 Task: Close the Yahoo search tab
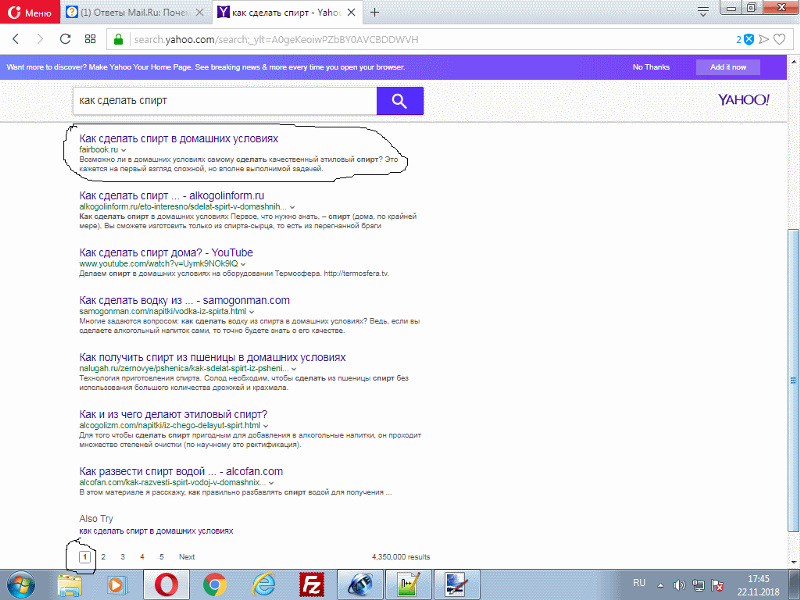pos(352,12)
